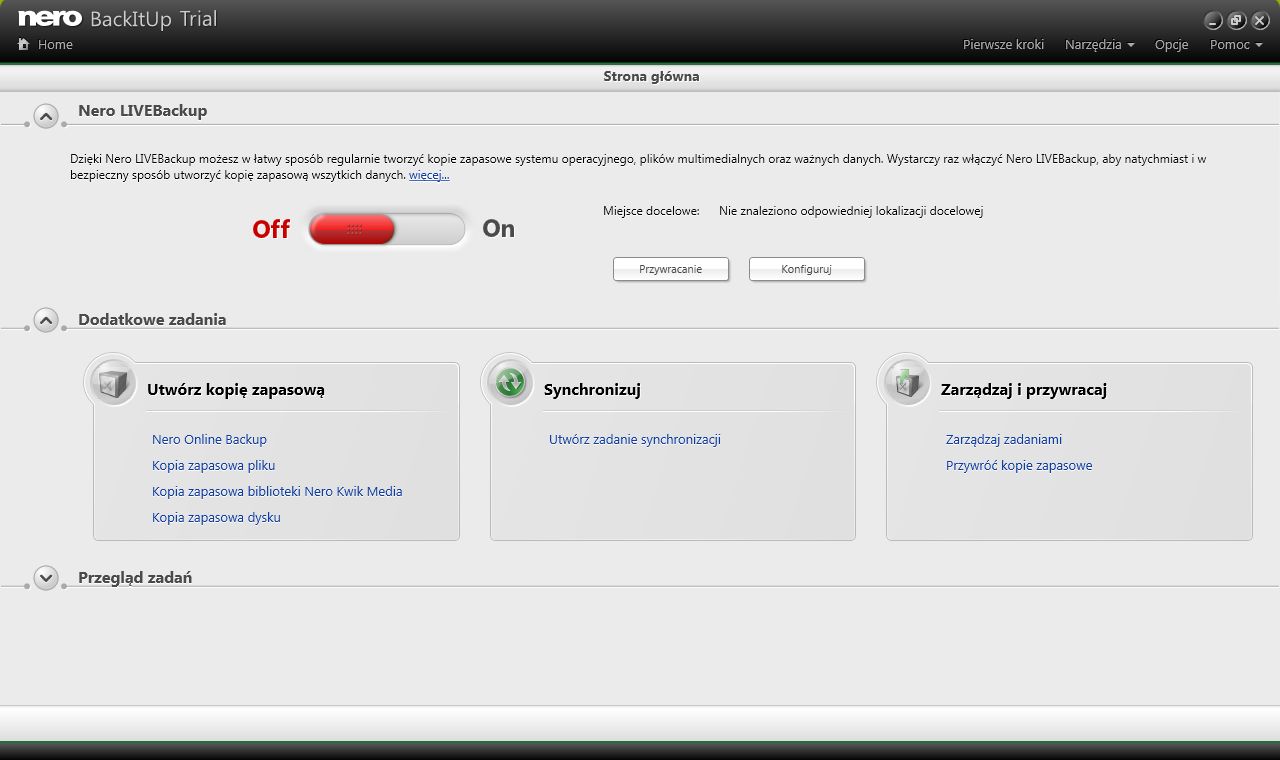Click the Konfiguruj button

806,269
